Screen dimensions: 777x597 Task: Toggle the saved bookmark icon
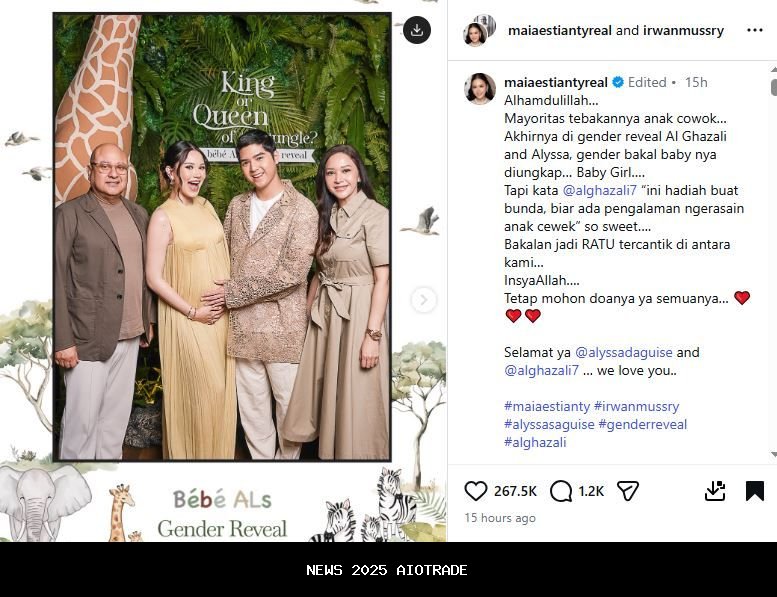(x=755, y=491)
